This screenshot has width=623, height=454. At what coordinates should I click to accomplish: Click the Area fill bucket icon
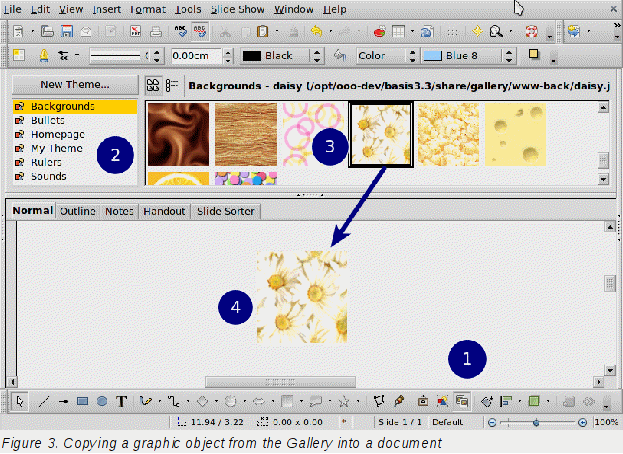pos(339,56)
